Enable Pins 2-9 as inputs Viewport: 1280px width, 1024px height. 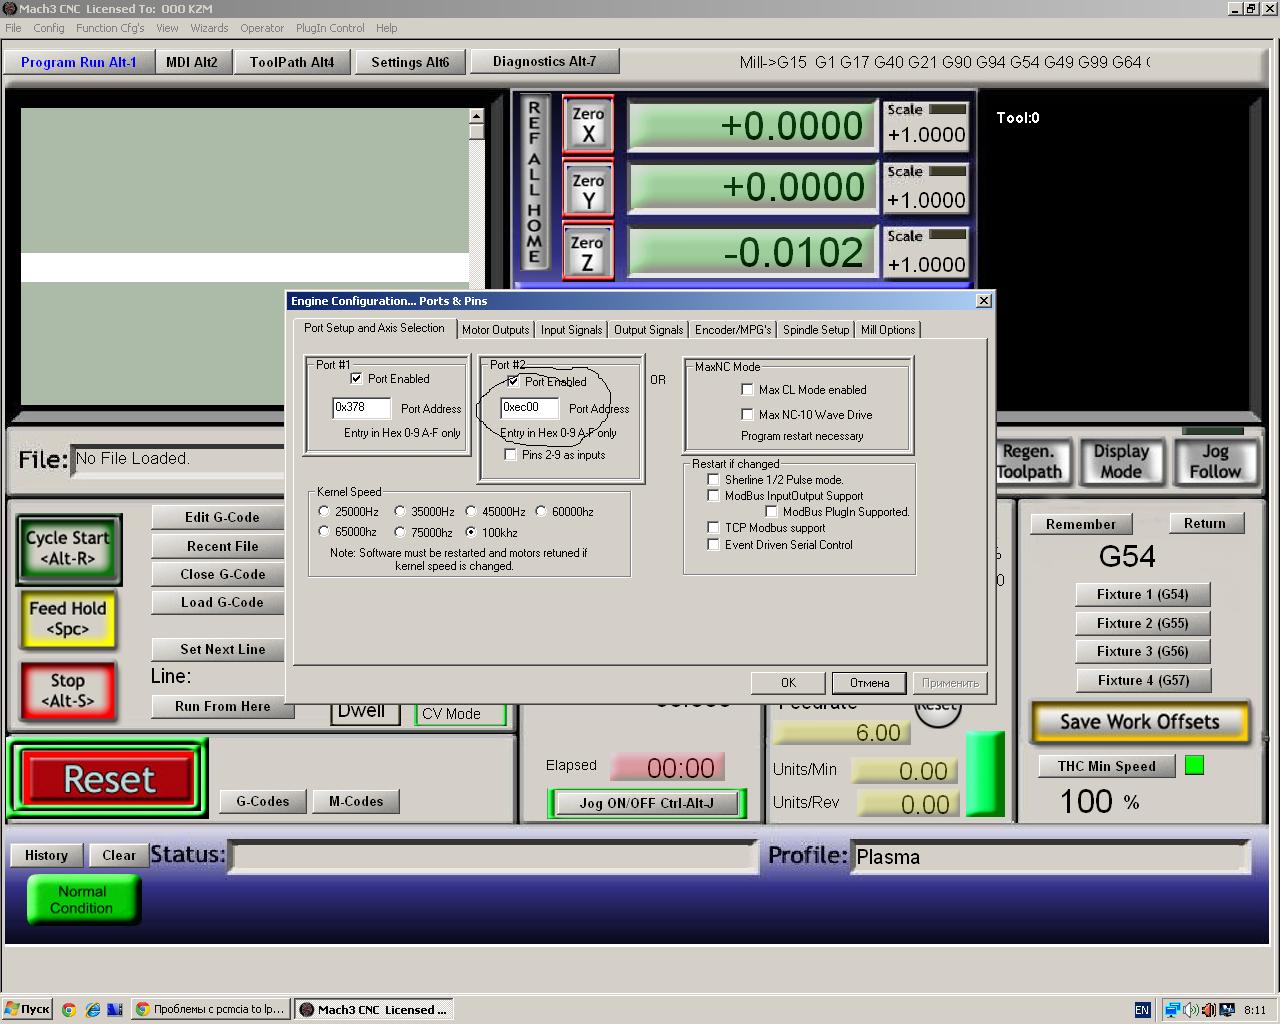(511, 455)
